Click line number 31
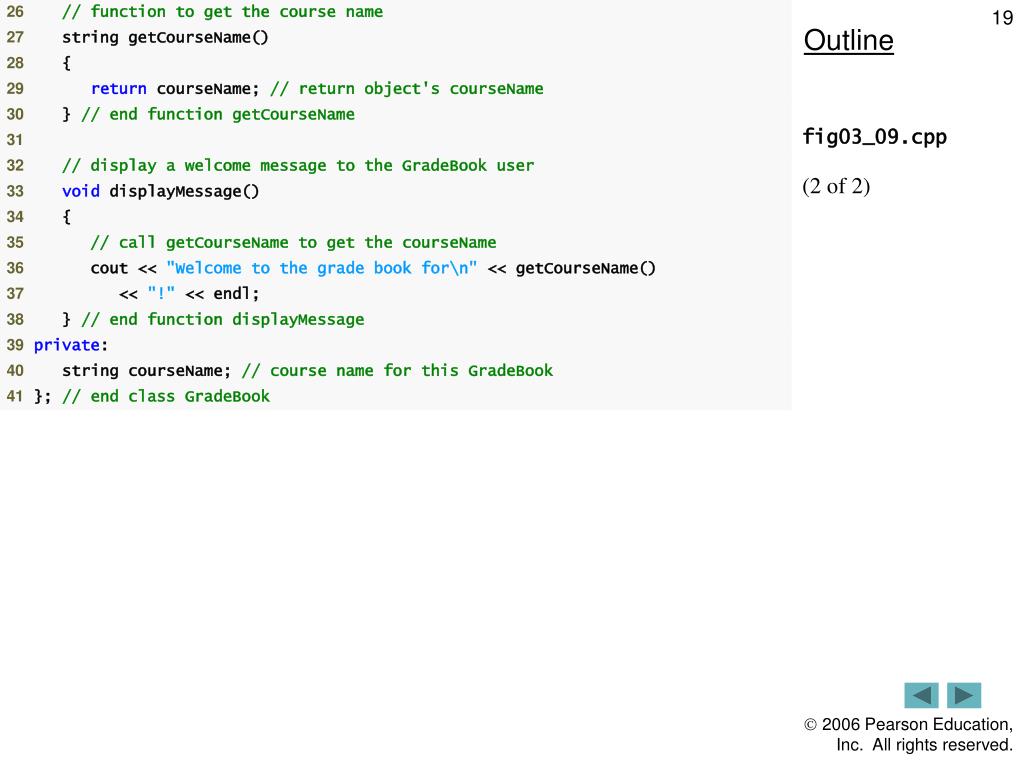 [15, 140]
